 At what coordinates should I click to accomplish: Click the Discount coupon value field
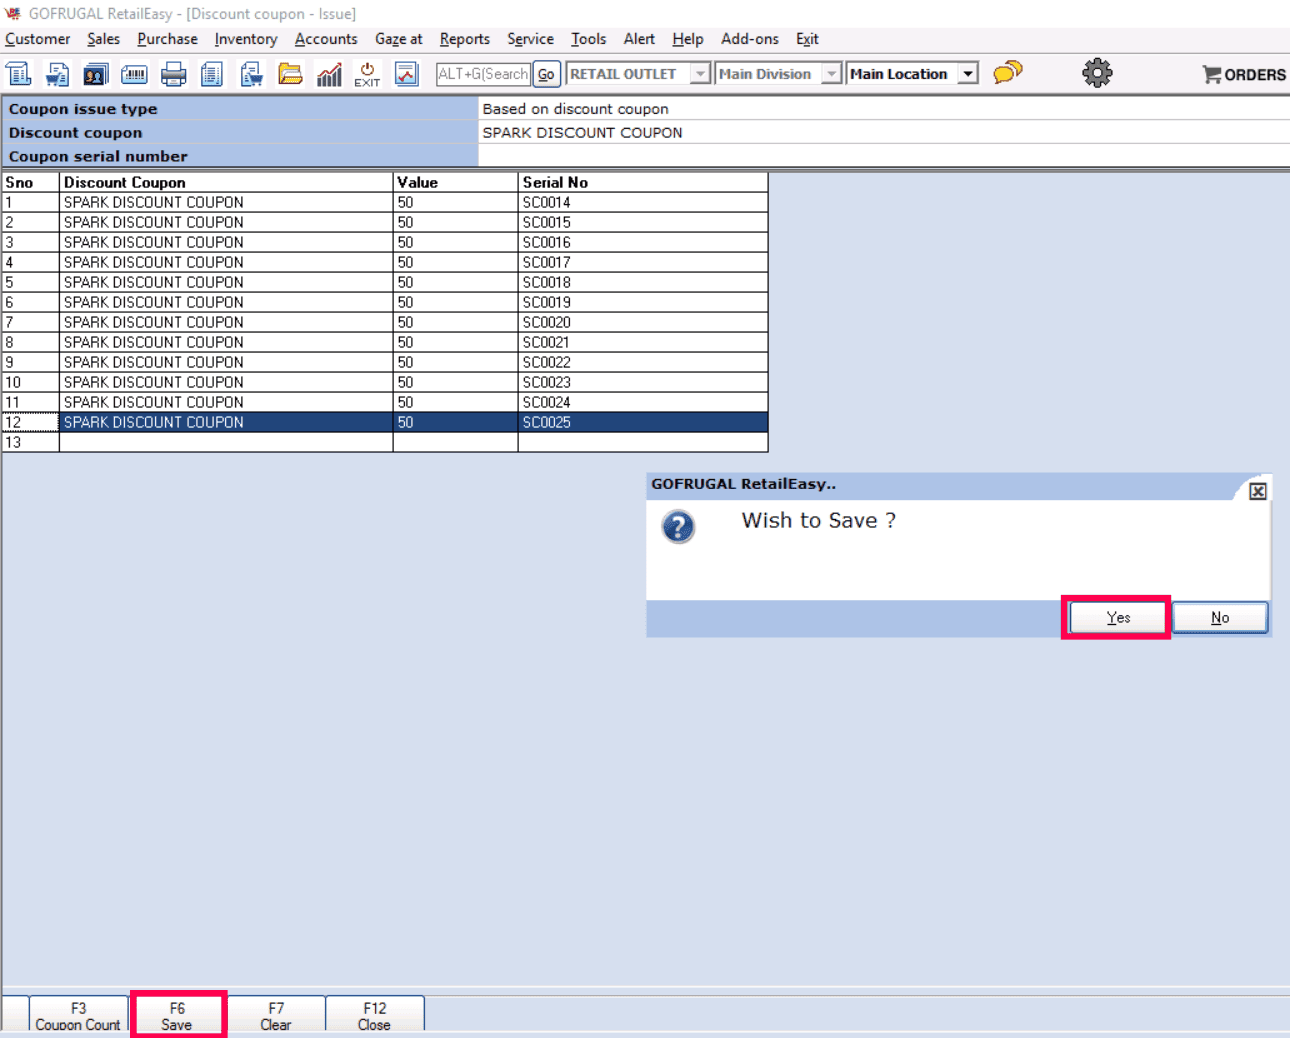coord(884,132)
